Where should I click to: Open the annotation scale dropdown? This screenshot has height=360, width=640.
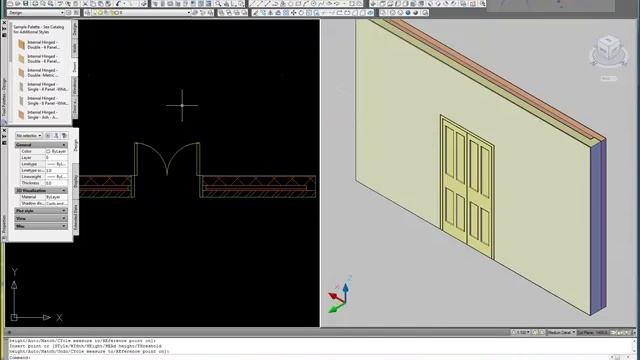click(x=521, y=333)
